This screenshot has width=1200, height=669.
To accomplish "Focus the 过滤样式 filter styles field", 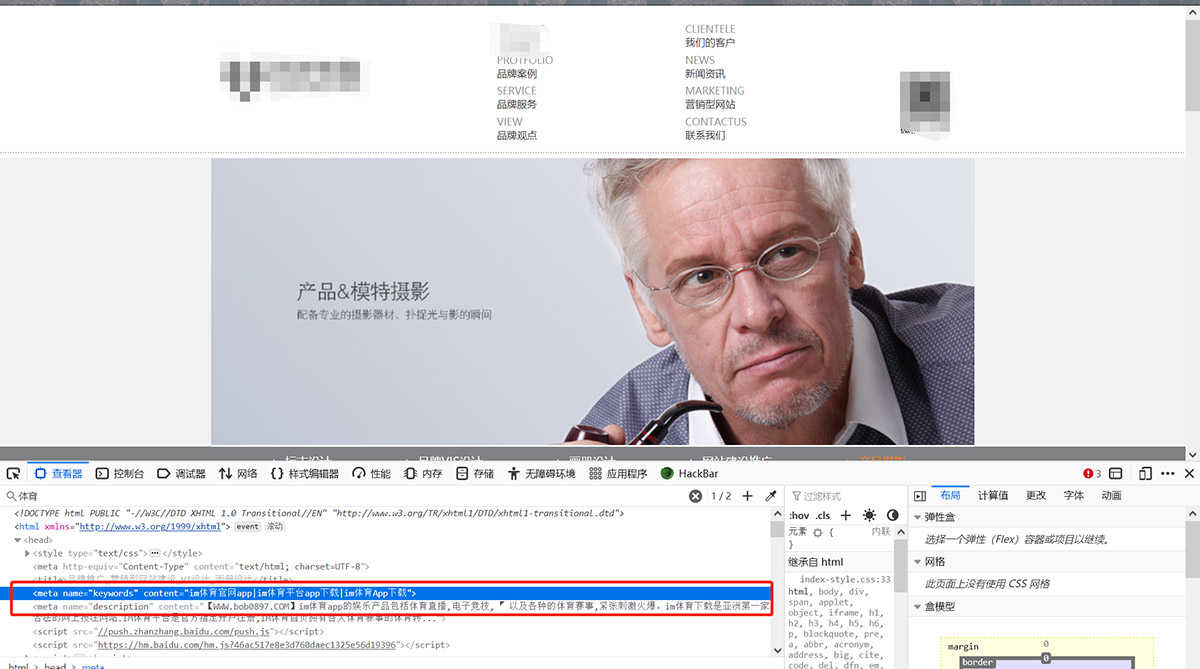I will pos(845,496).
